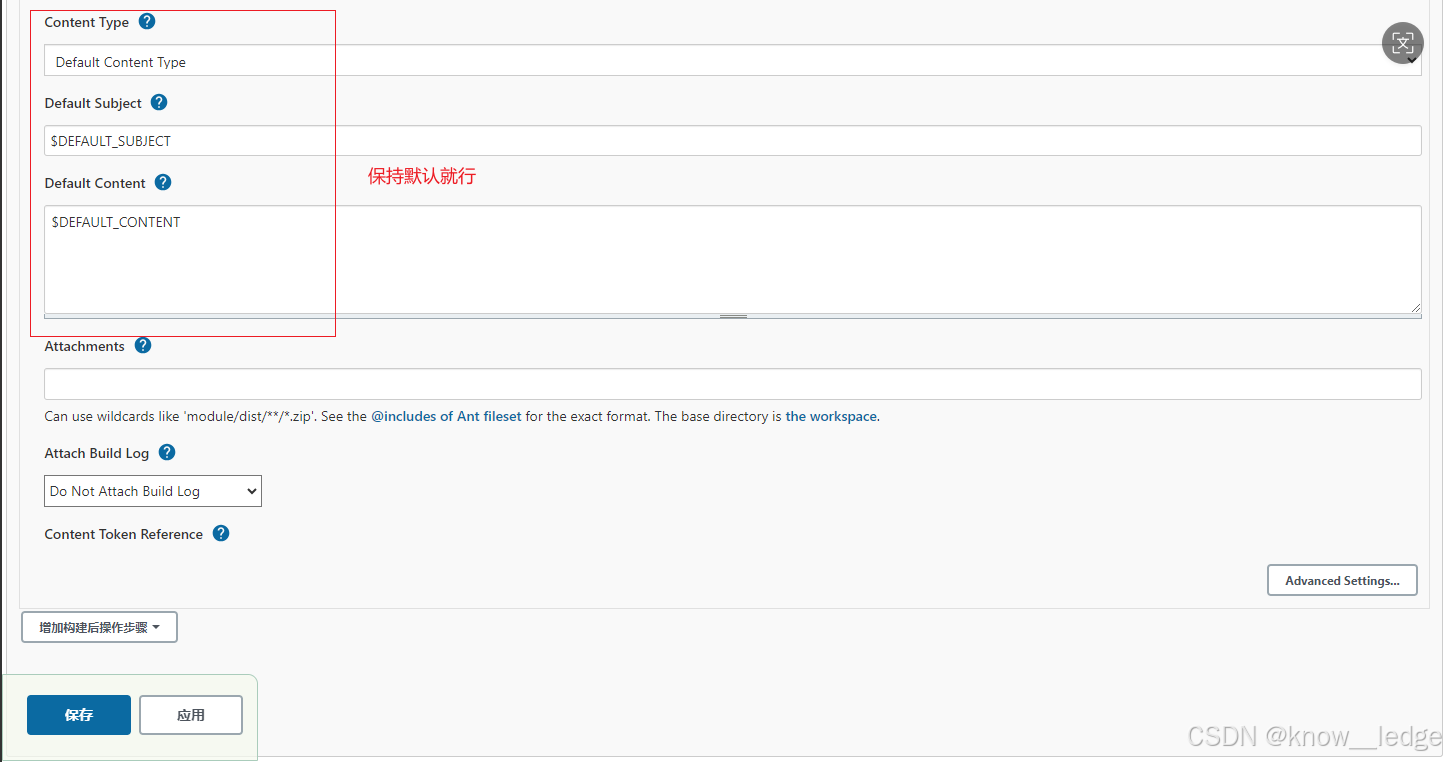Click the Advanced Settings... button
The height and width of the screenshot is (762, 1446).
[x=1342, y=580]
